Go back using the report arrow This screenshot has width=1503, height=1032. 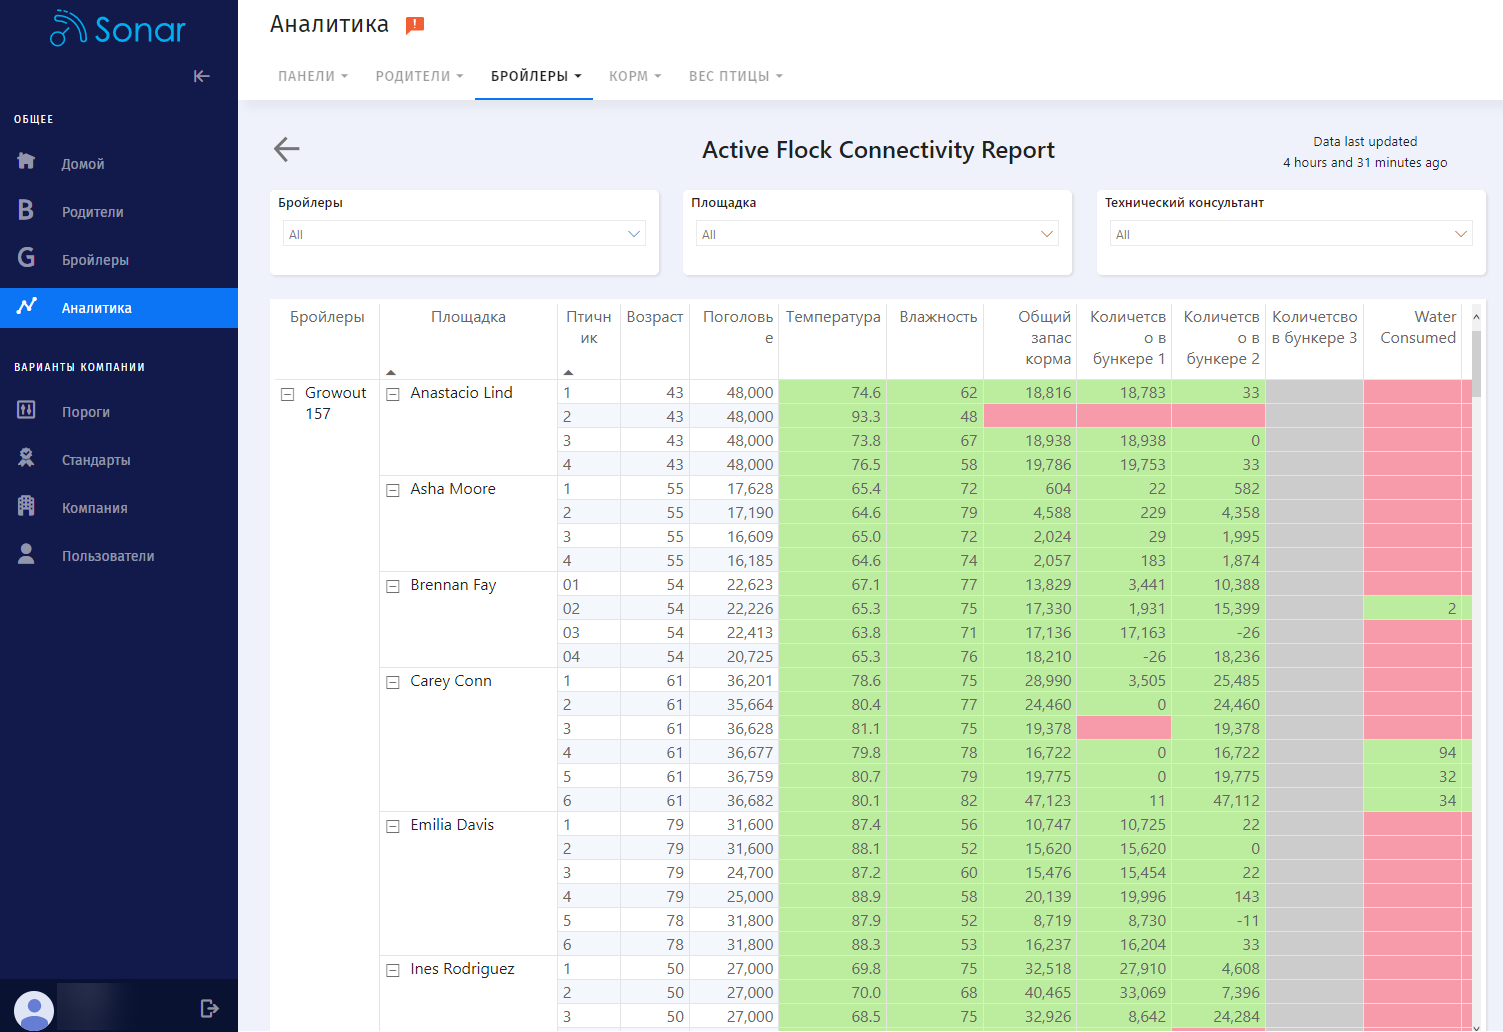tap(287, 150)
